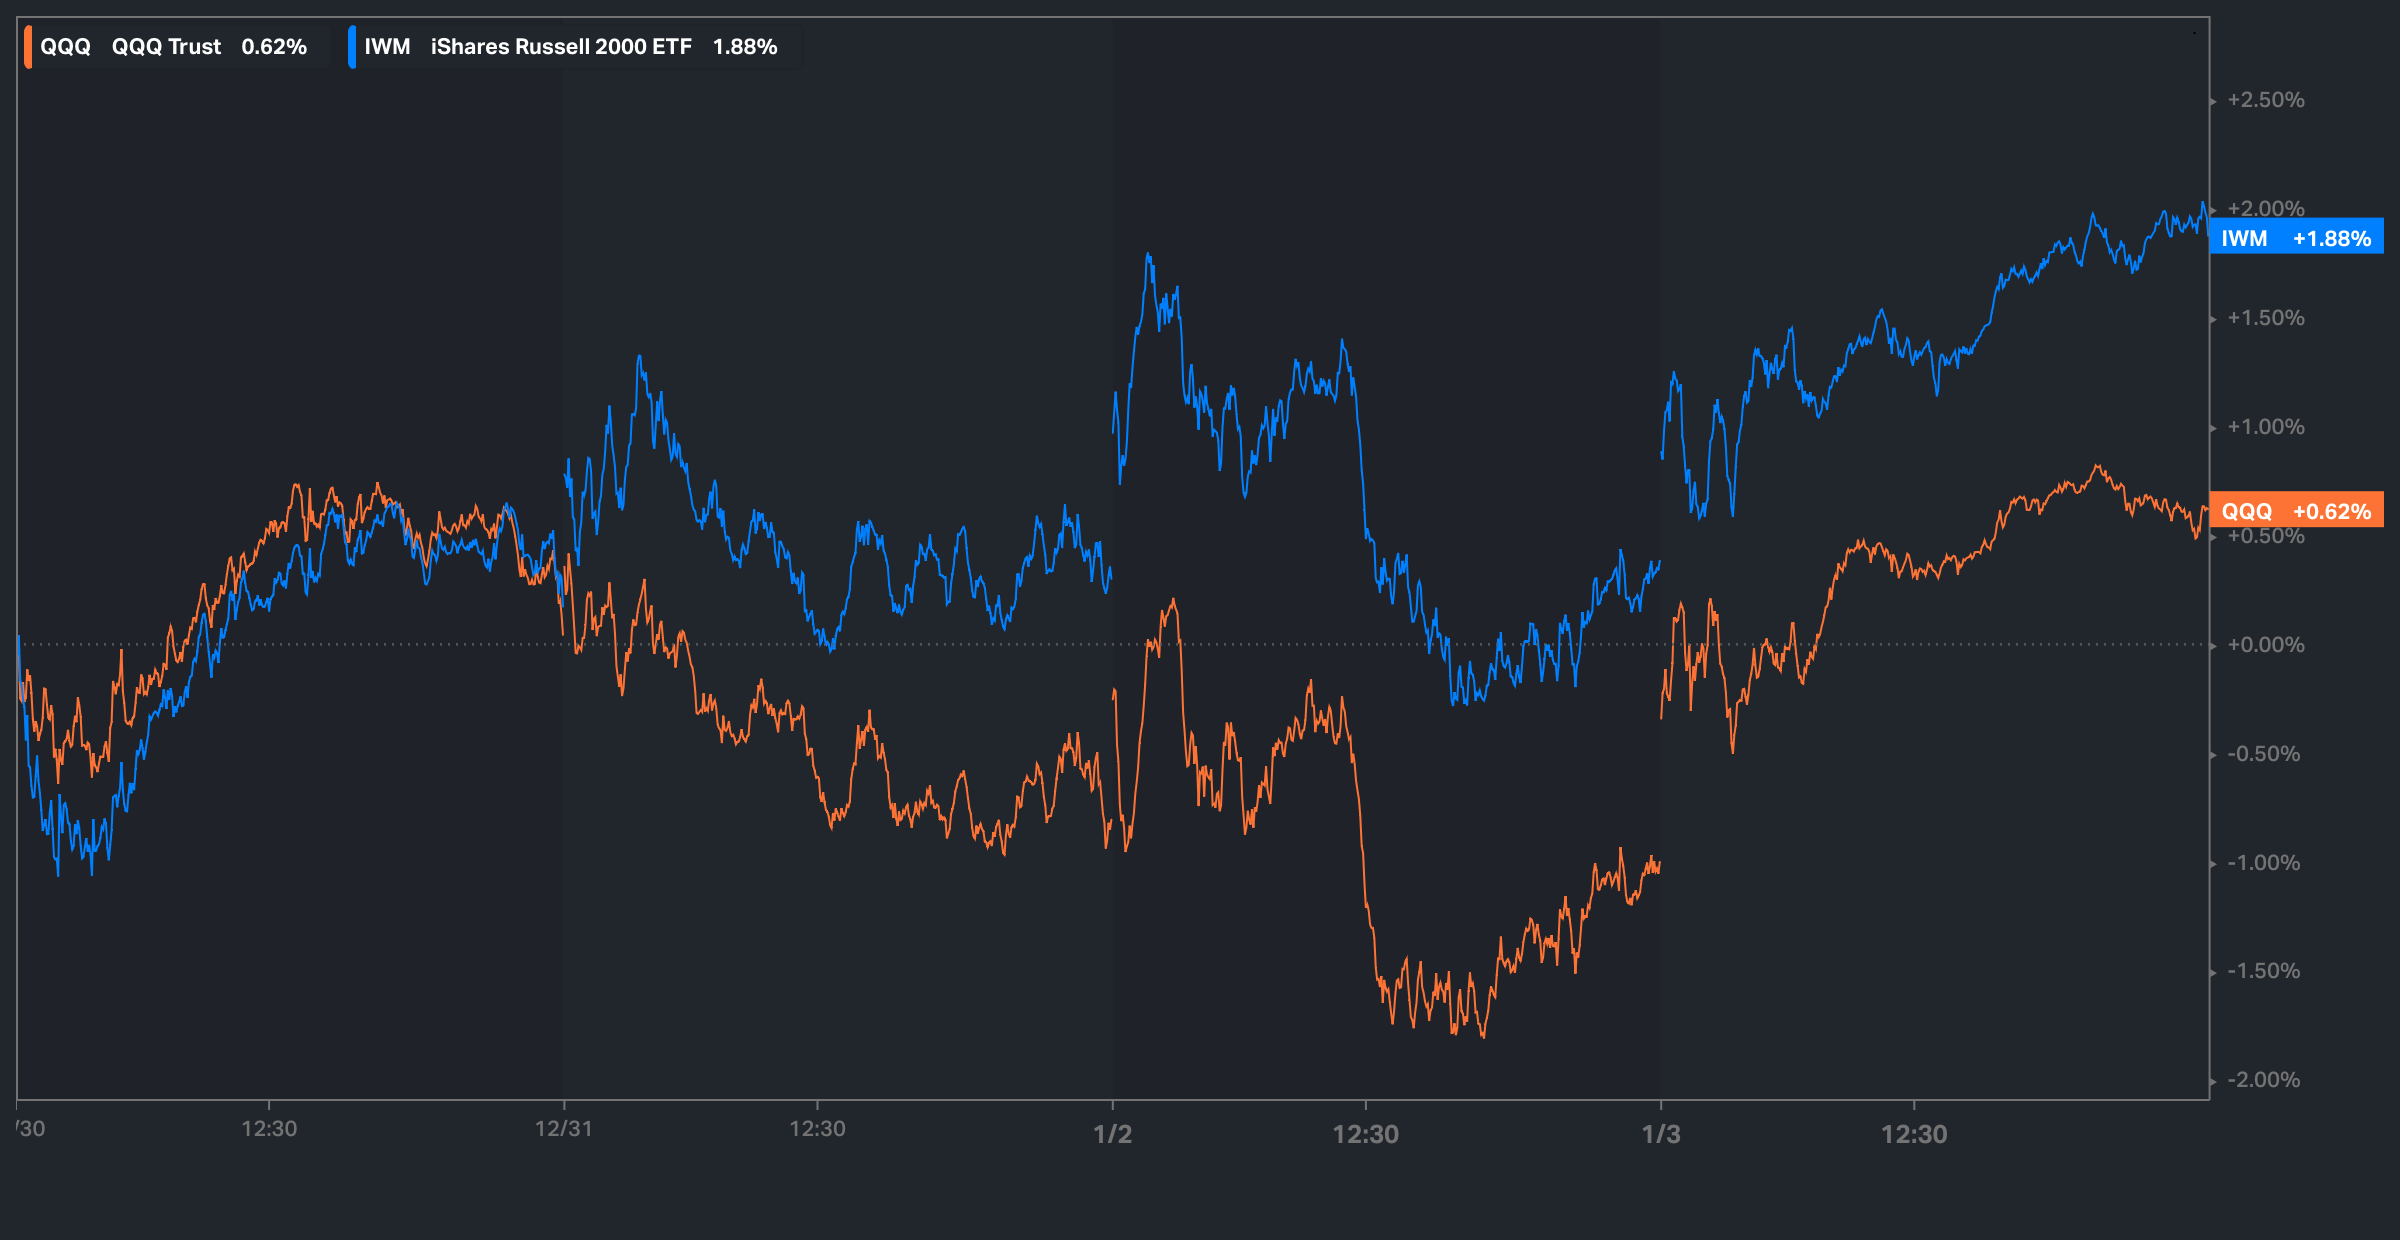
Task: Click the blue IWM +1.88% price tag
Action: point(2296,238)
